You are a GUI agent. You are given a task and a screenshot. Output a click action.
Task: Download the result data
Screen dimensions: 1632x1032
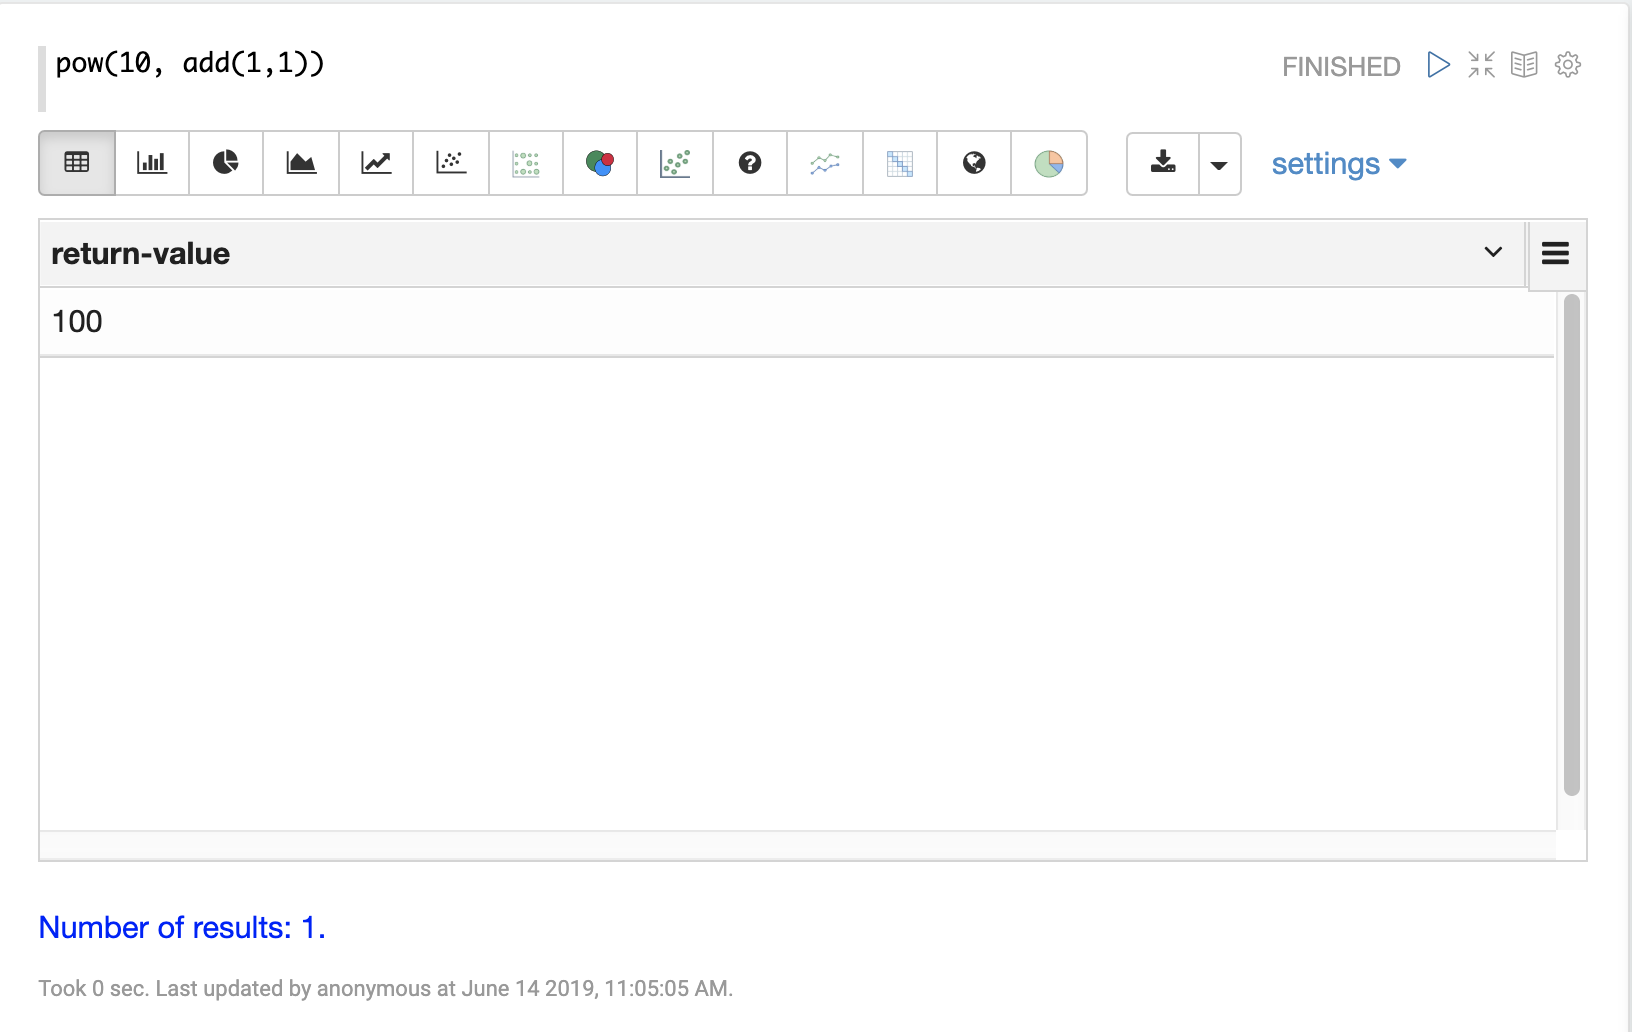pos(1163,163)
